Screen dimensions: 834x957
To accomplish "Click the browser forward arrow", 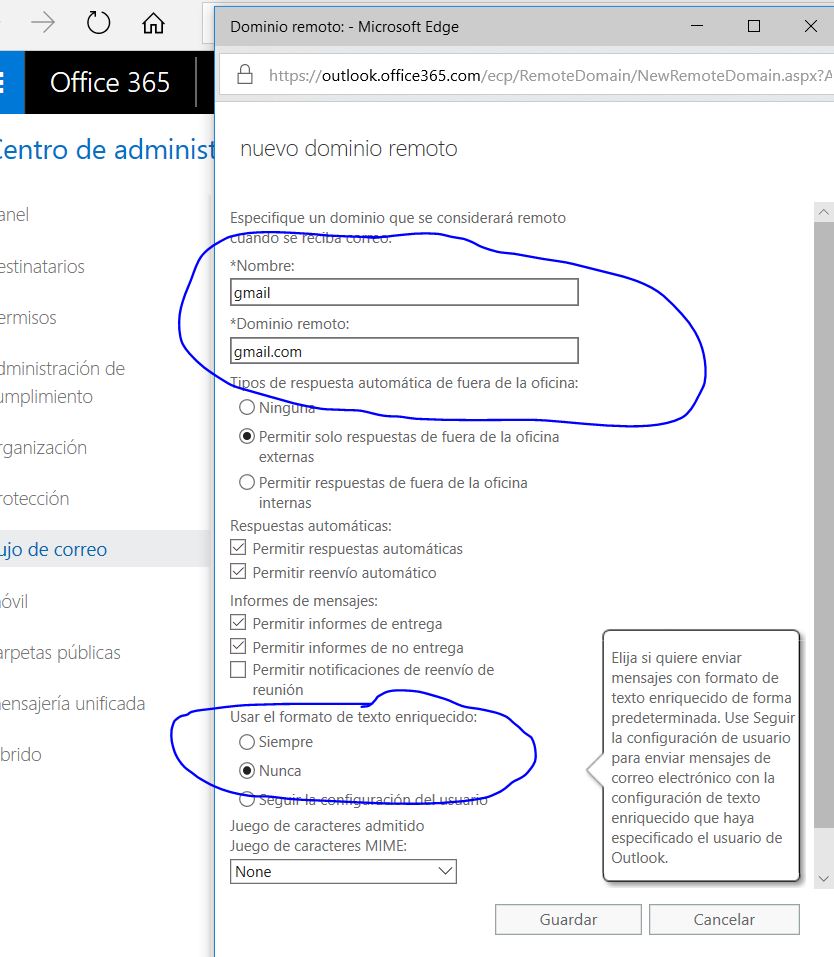I will [x=43, y=23].
